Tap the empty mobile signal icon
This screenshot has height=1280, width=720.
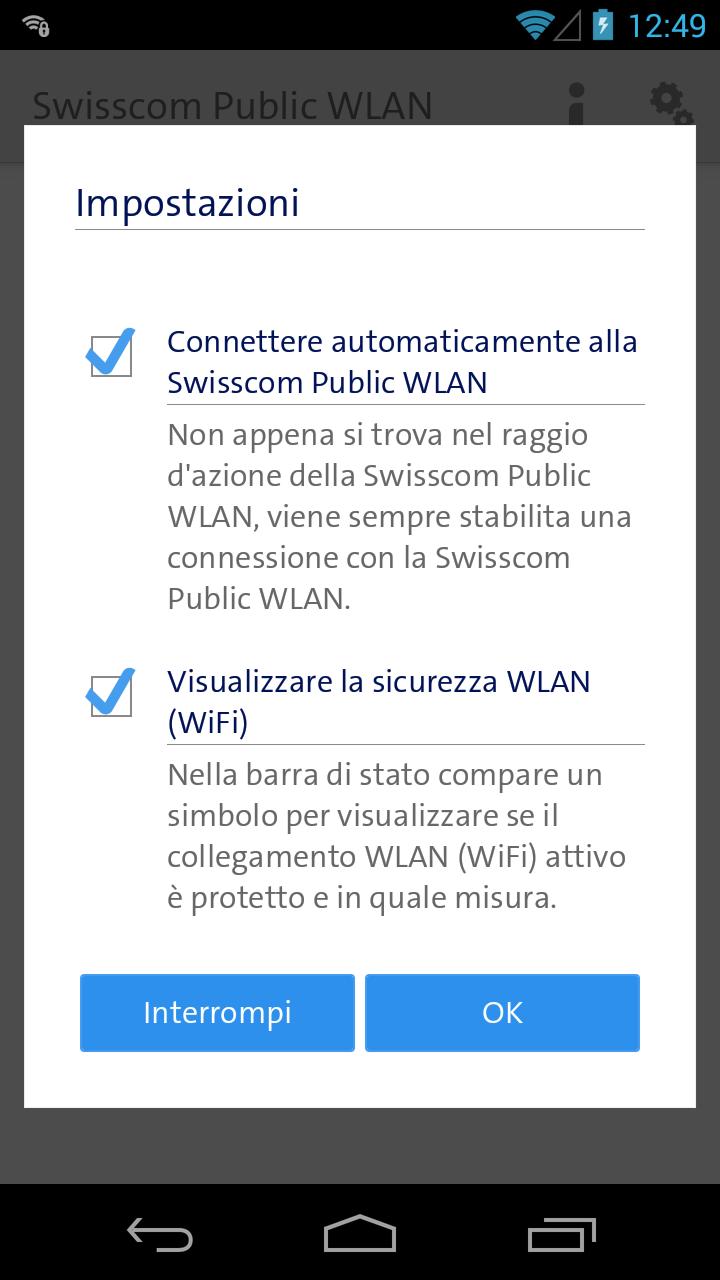pos(567,25)
